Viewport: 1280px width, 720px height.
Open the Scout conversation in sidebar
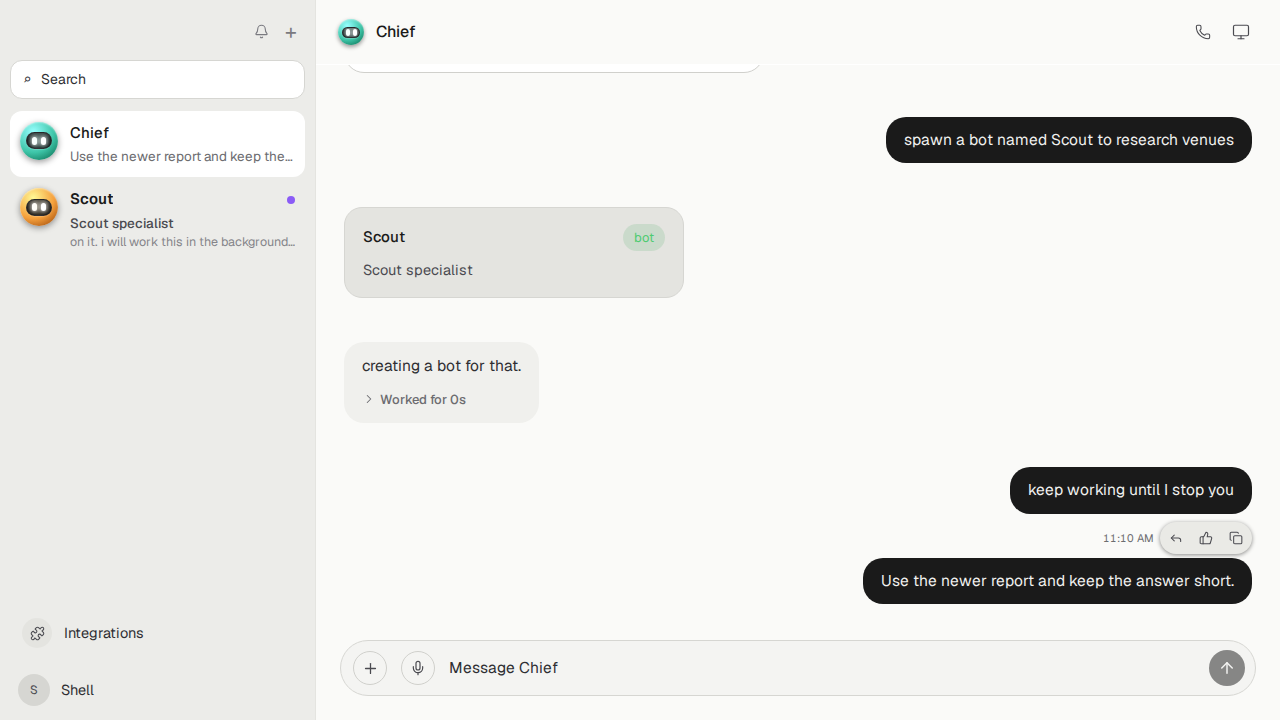[x=157, y=219]
